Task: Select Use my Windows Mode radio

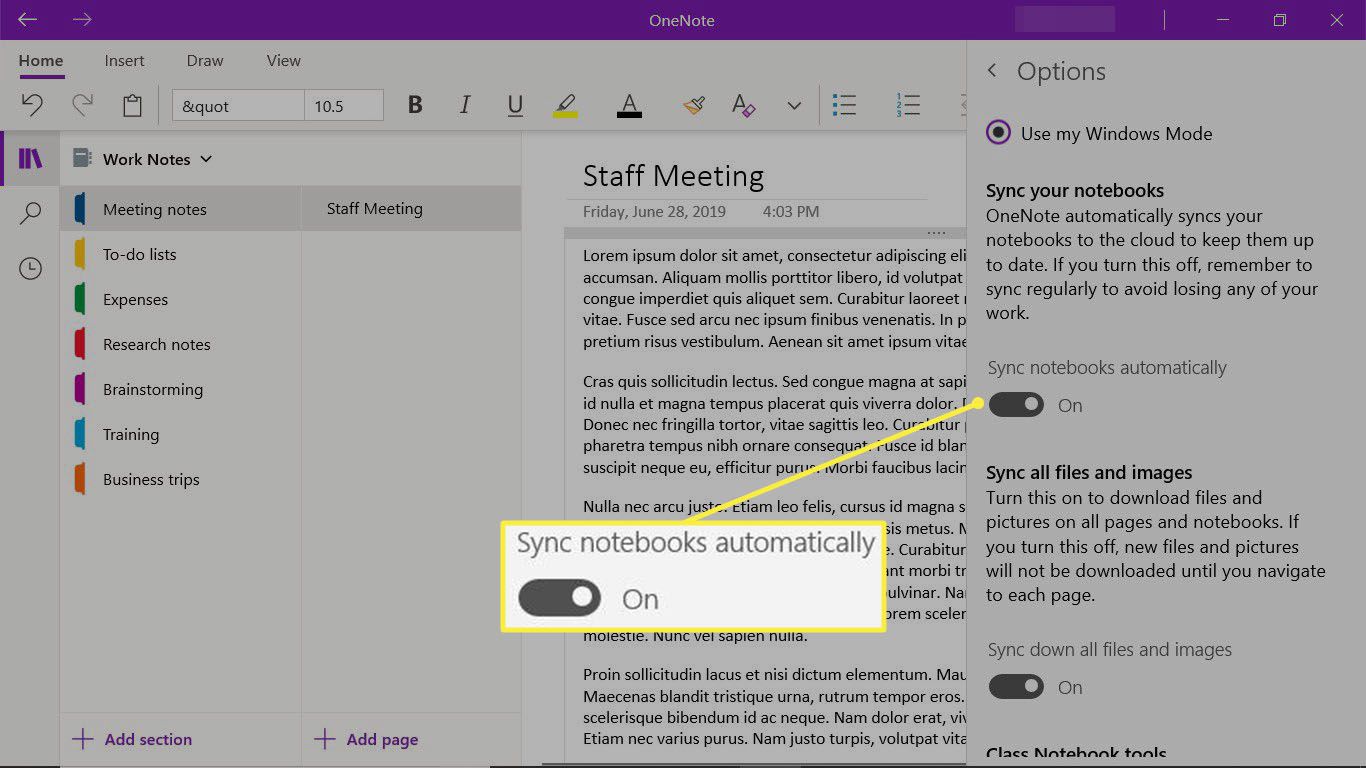Action: pos(998,133)
